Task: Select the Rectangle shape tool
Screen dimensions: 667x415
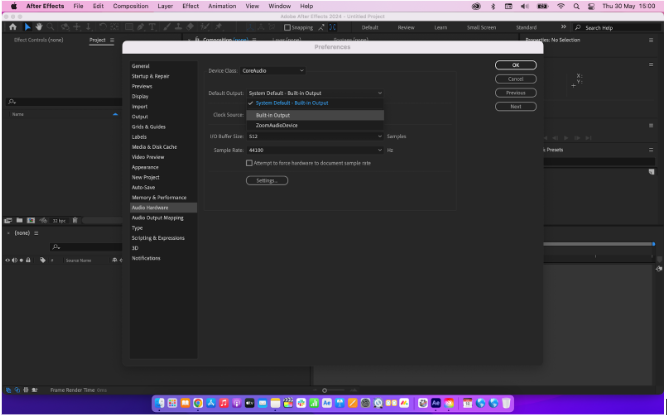Action: coord(129,27)
